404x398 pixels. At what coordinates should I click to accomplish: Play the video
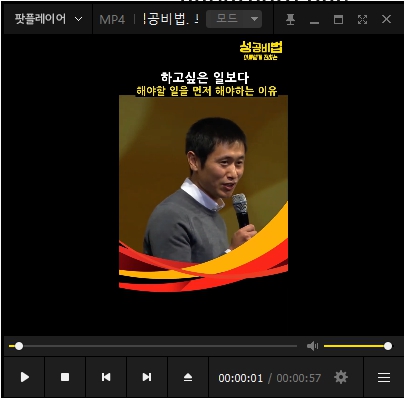[24, 377]
